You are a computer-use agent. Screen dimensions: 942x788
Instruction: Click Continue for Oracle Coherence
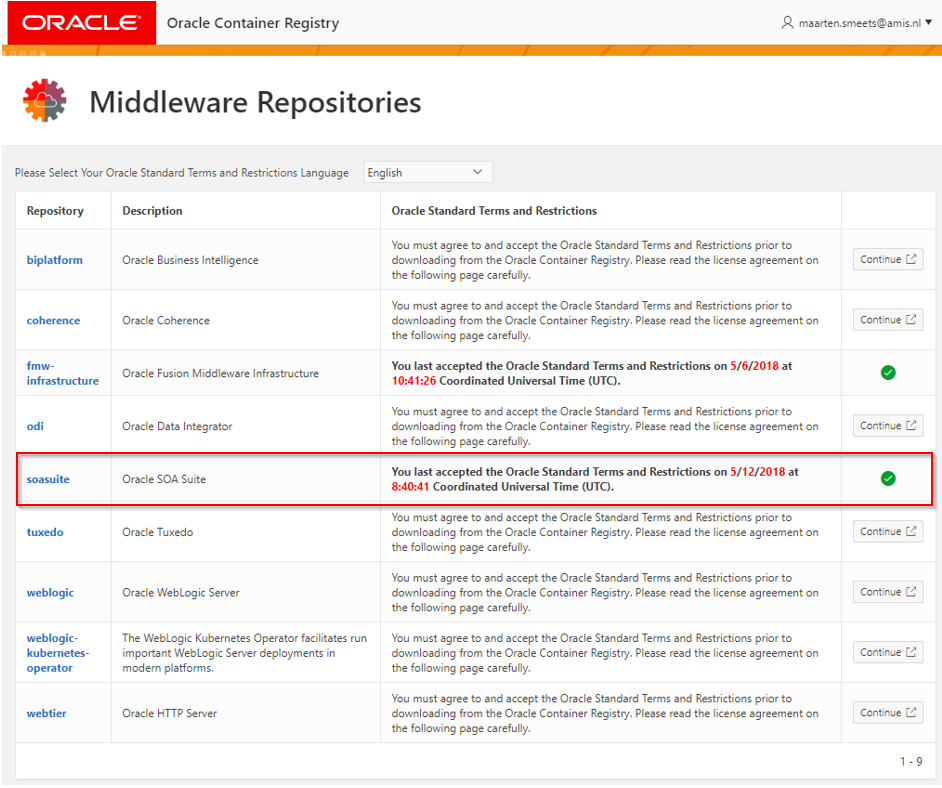click(887, 318)
